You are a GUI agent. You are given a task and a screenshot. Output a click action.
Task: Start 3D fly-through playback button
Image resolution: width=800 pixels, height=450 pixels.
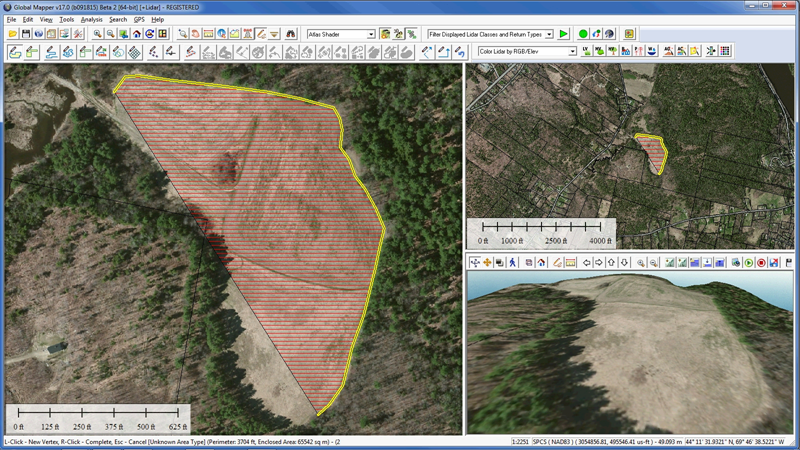[x=748, y=262]
